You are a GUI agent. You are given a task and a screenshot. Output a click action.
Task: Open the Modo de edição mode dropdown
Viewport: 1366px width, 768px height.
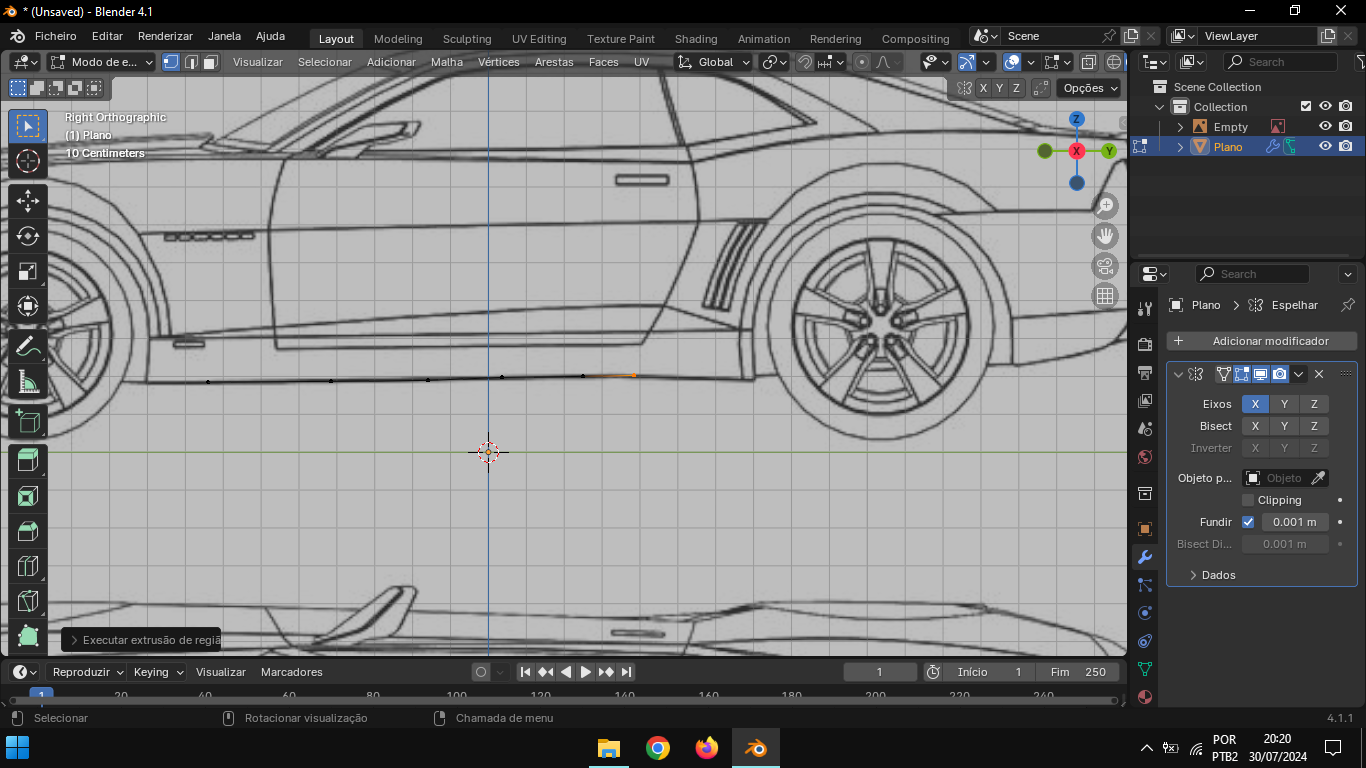[102, 62]
